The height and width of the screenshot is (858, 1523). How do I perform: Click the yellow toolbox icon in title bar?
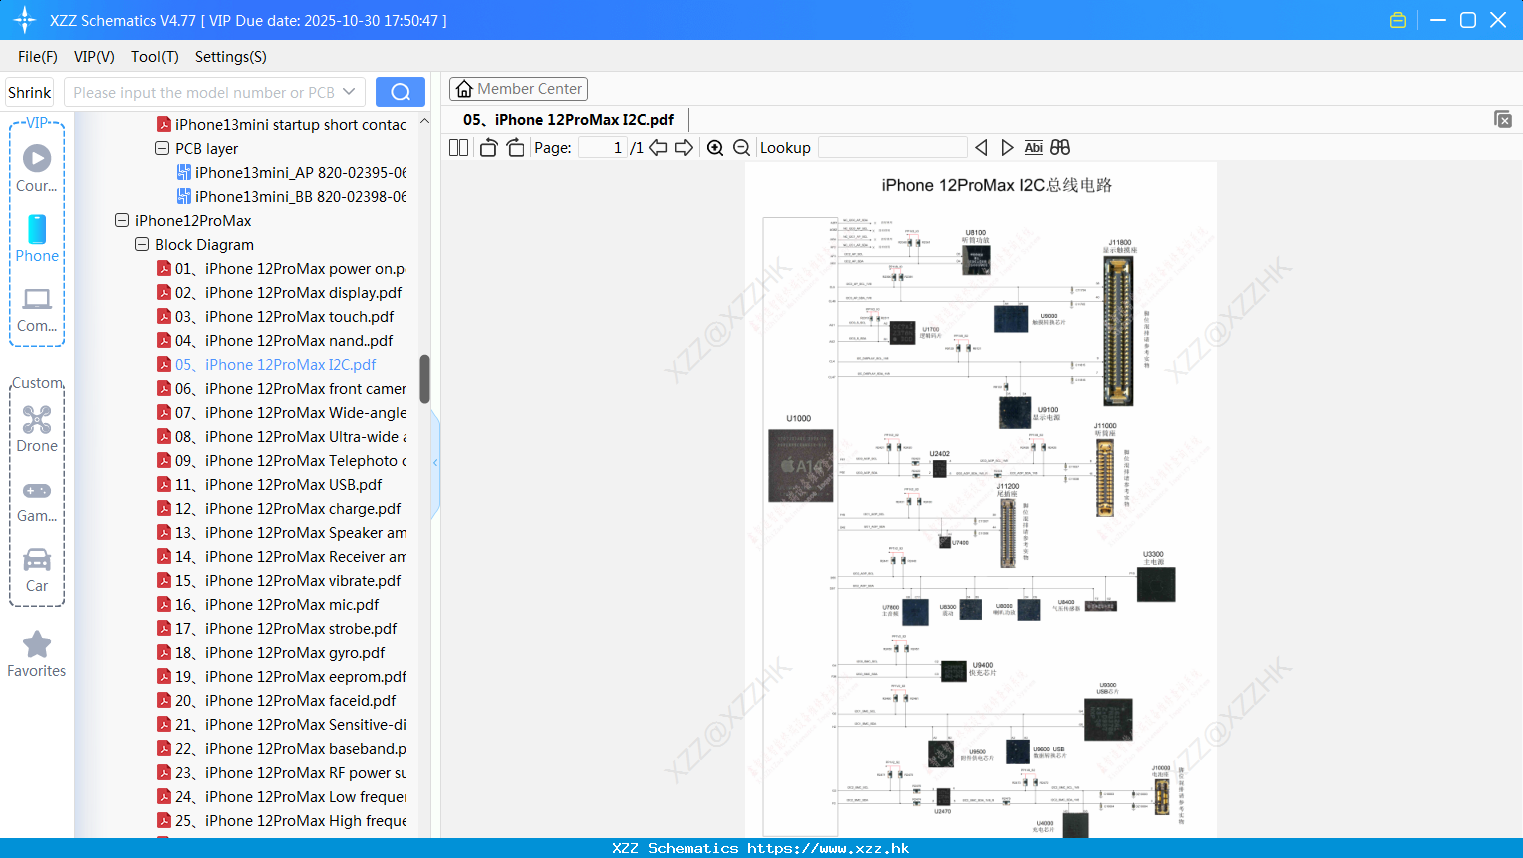click(x=1398, y=20)
